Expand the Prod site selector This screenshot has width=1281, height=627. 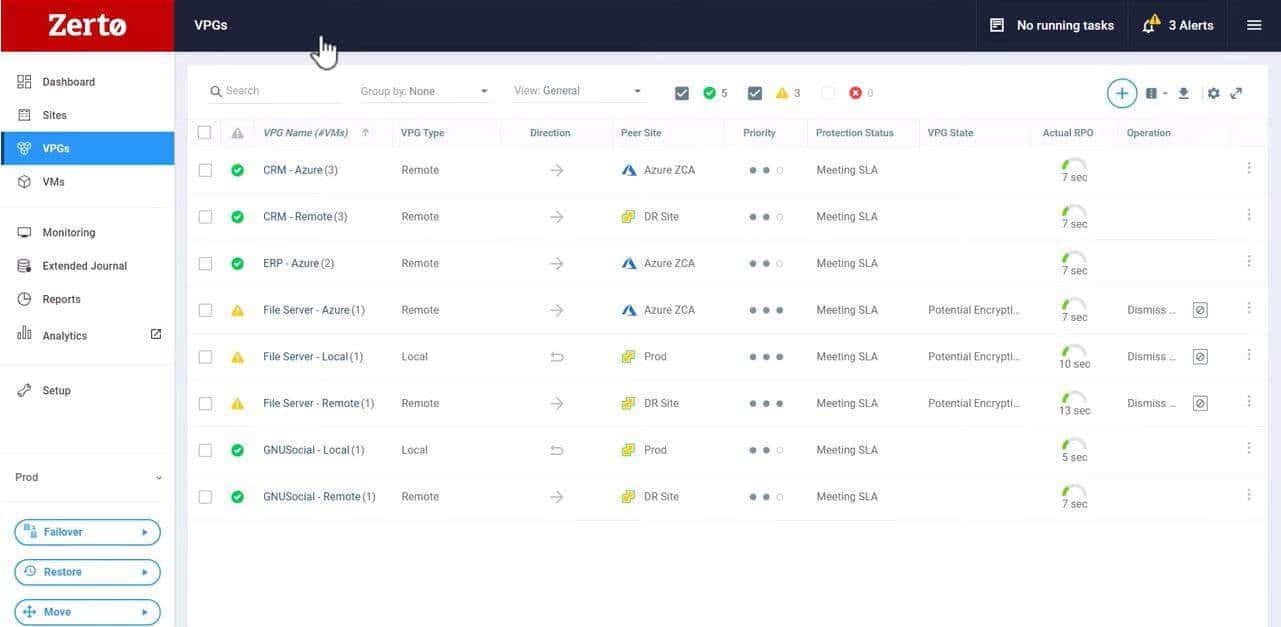(x=87, y=478)
